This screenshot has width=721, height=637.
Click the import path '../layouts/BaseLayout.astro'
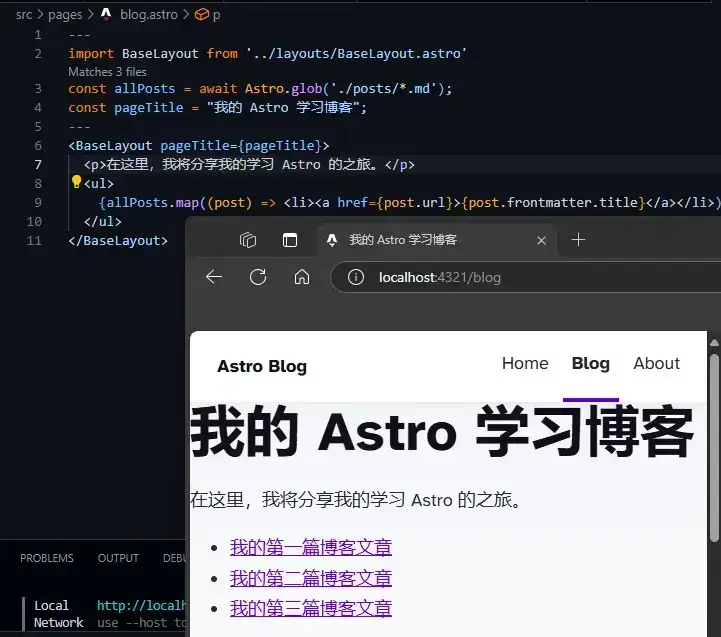coord(356,53)
